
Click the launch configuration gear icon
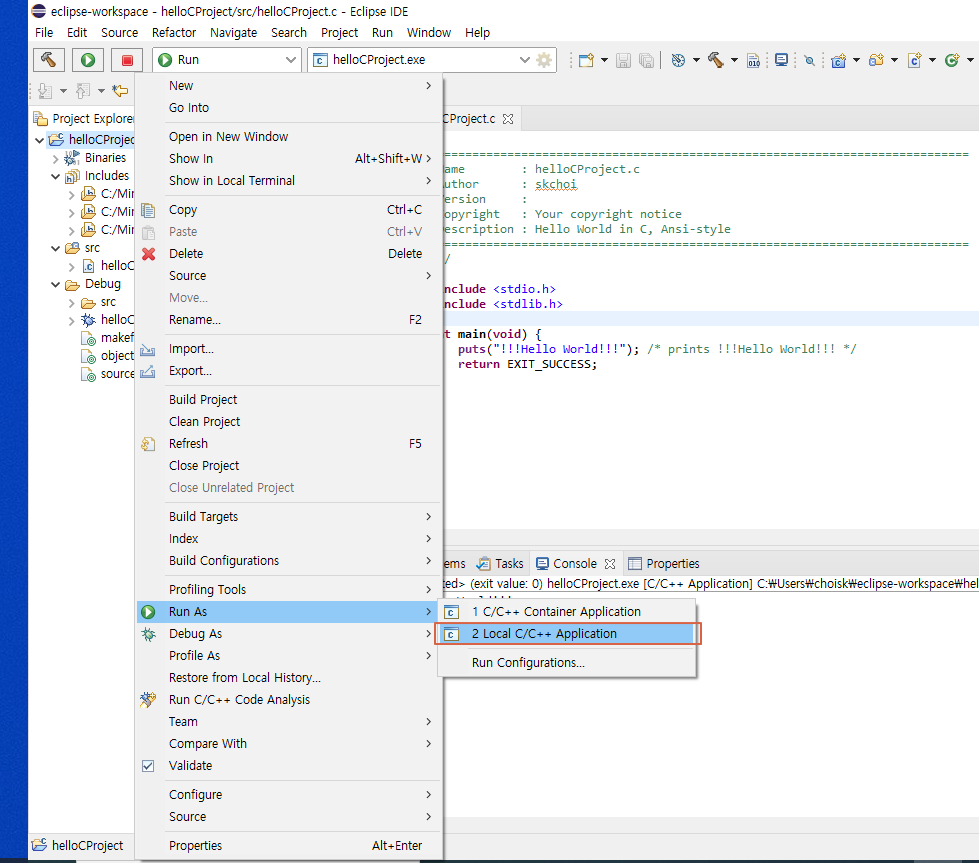[x=544, y=60]
